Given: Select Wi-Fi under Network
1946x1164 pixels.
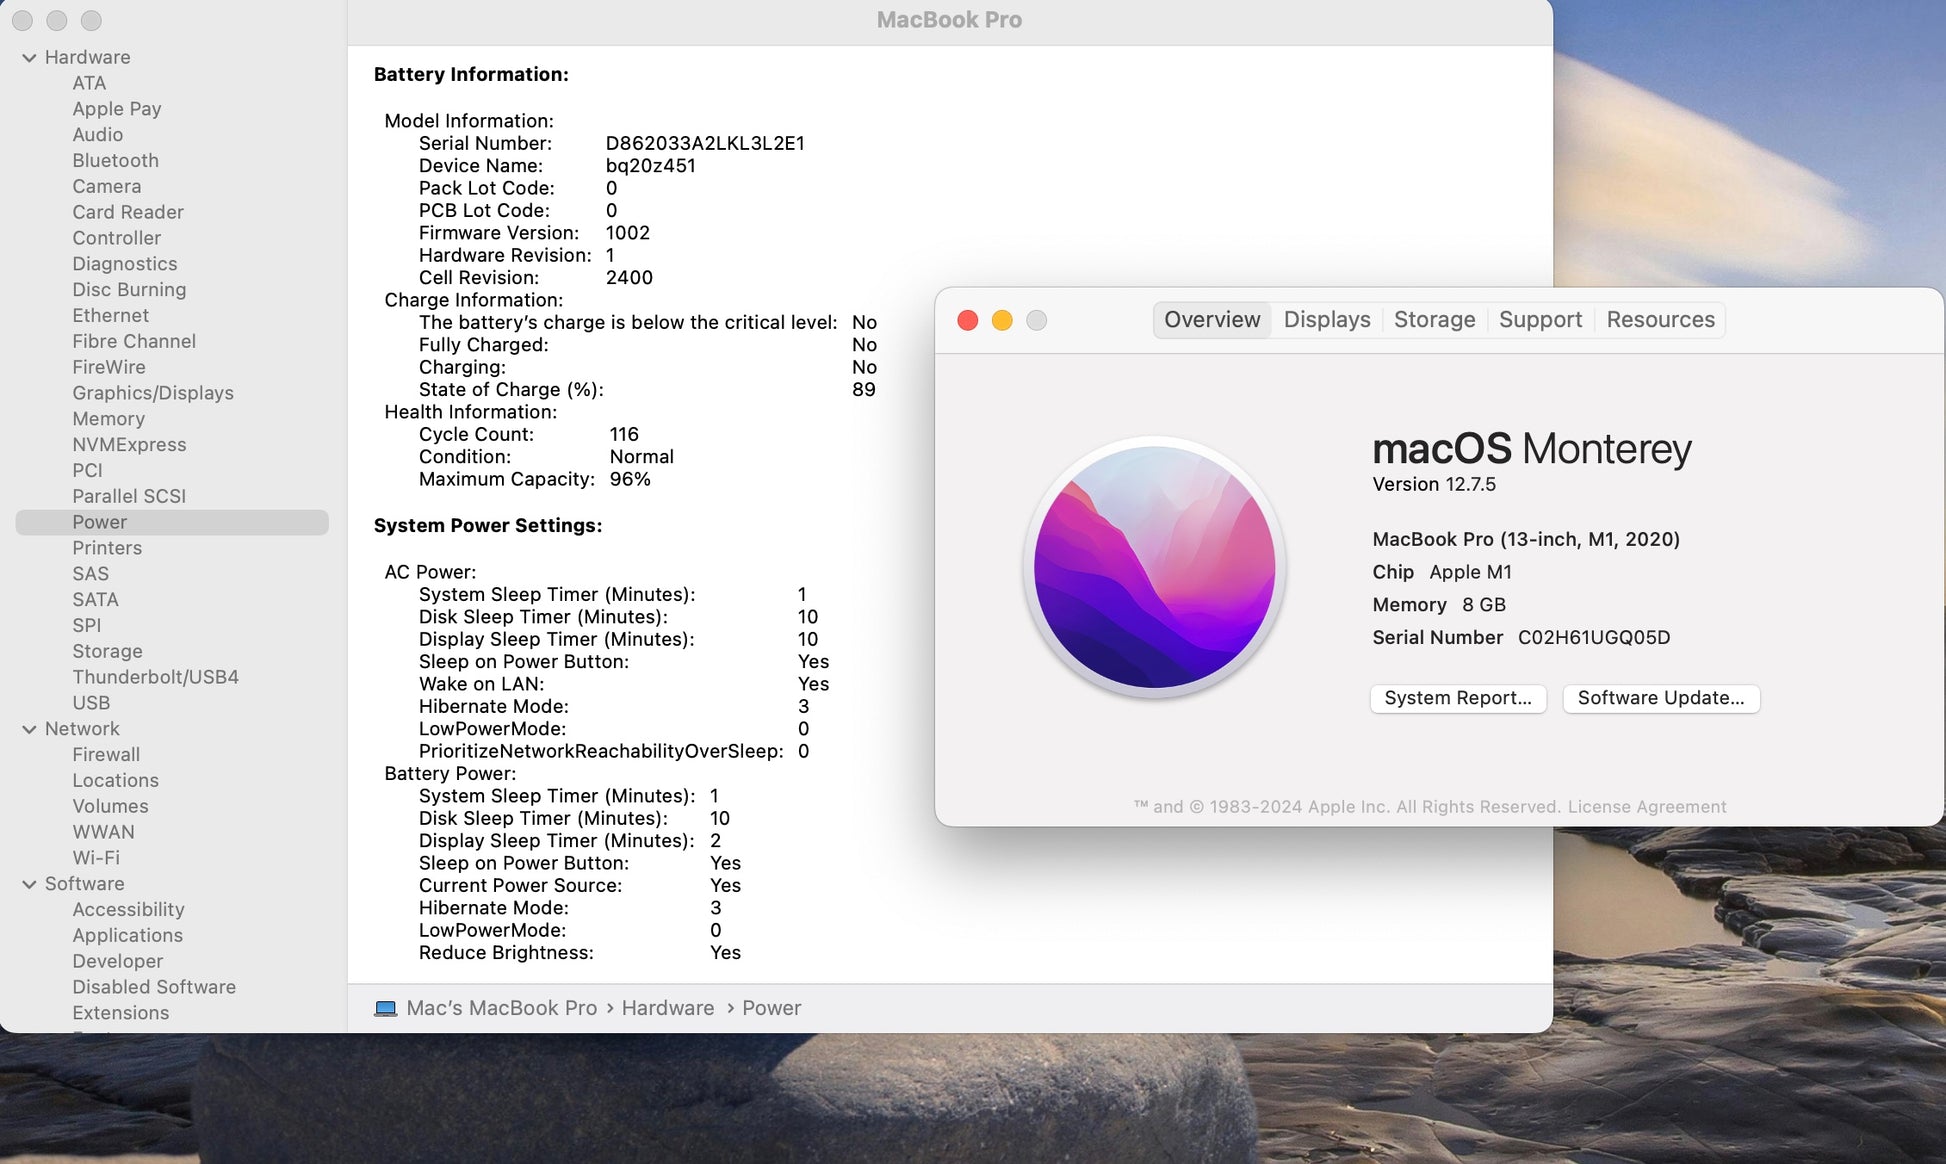Looking at the screenshot, I should pos(96,858).
